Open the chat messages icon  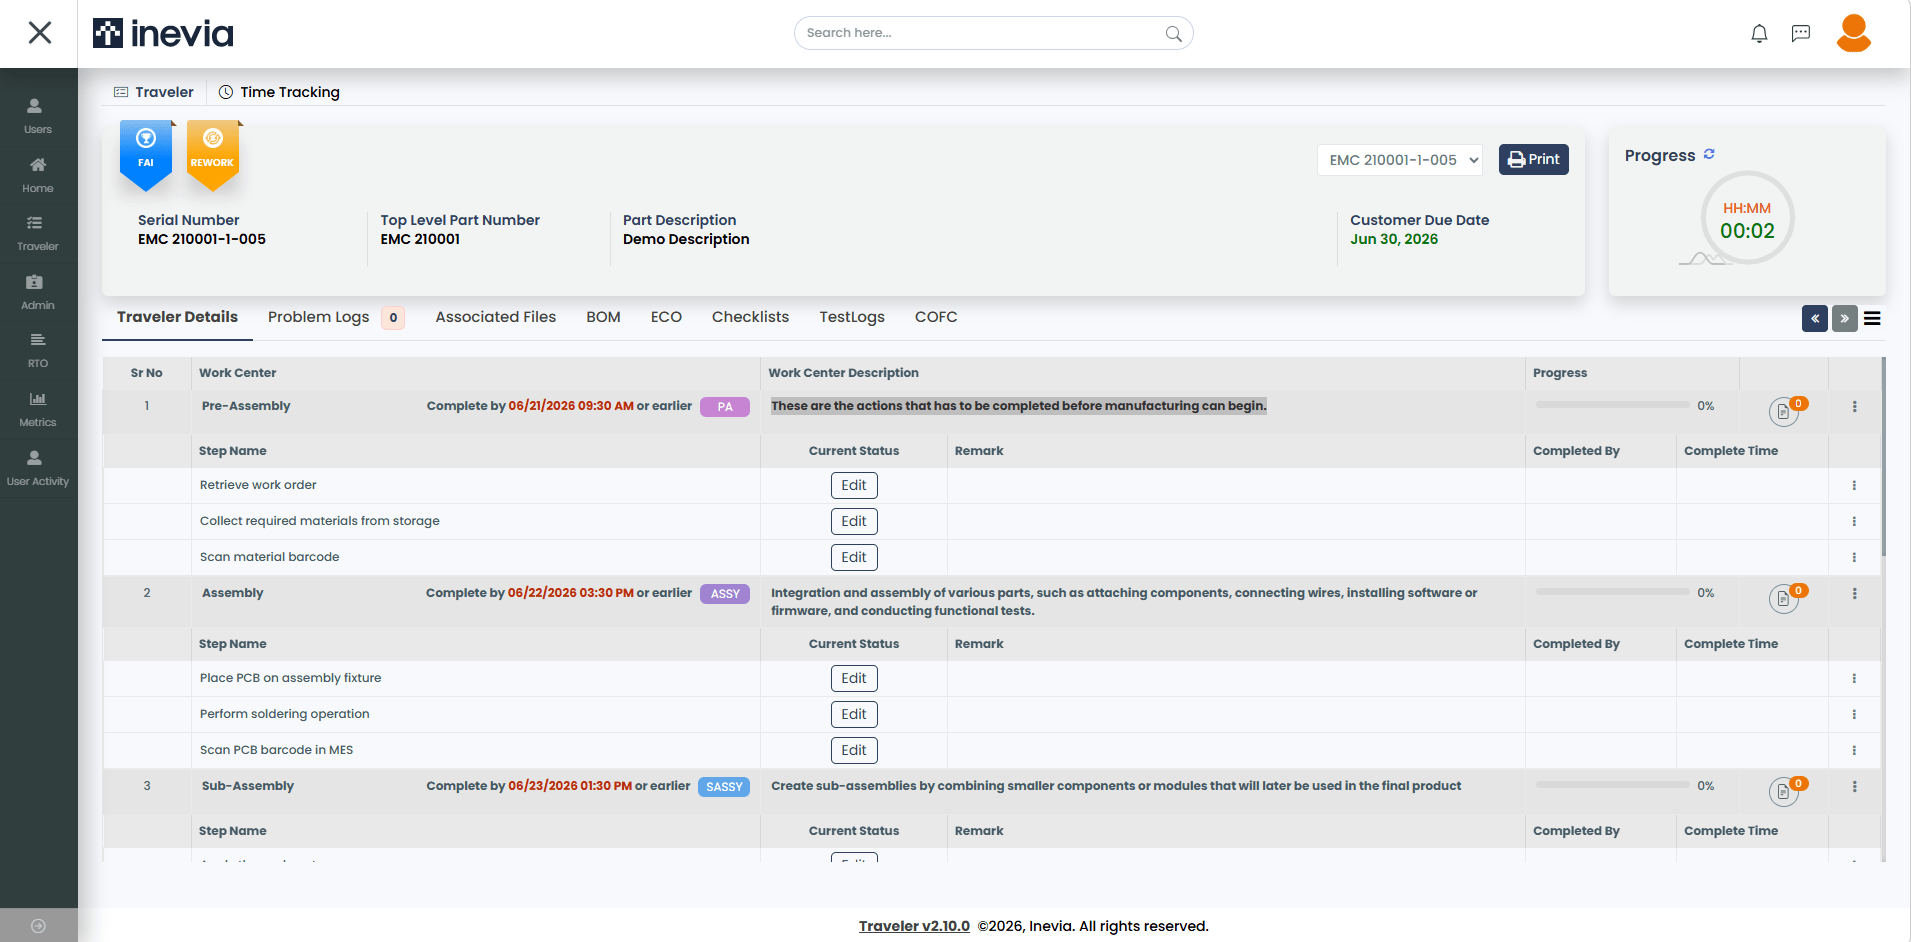tap(1801, 34)
